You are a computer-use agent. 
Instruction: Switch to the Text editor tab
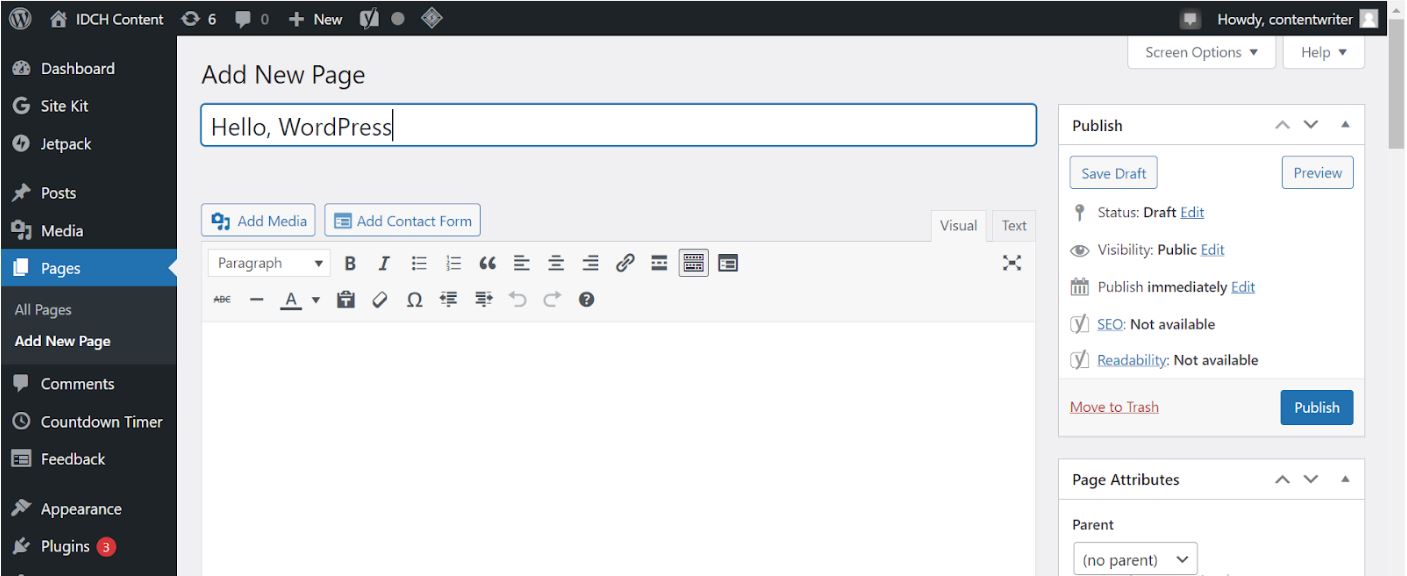1013,225
